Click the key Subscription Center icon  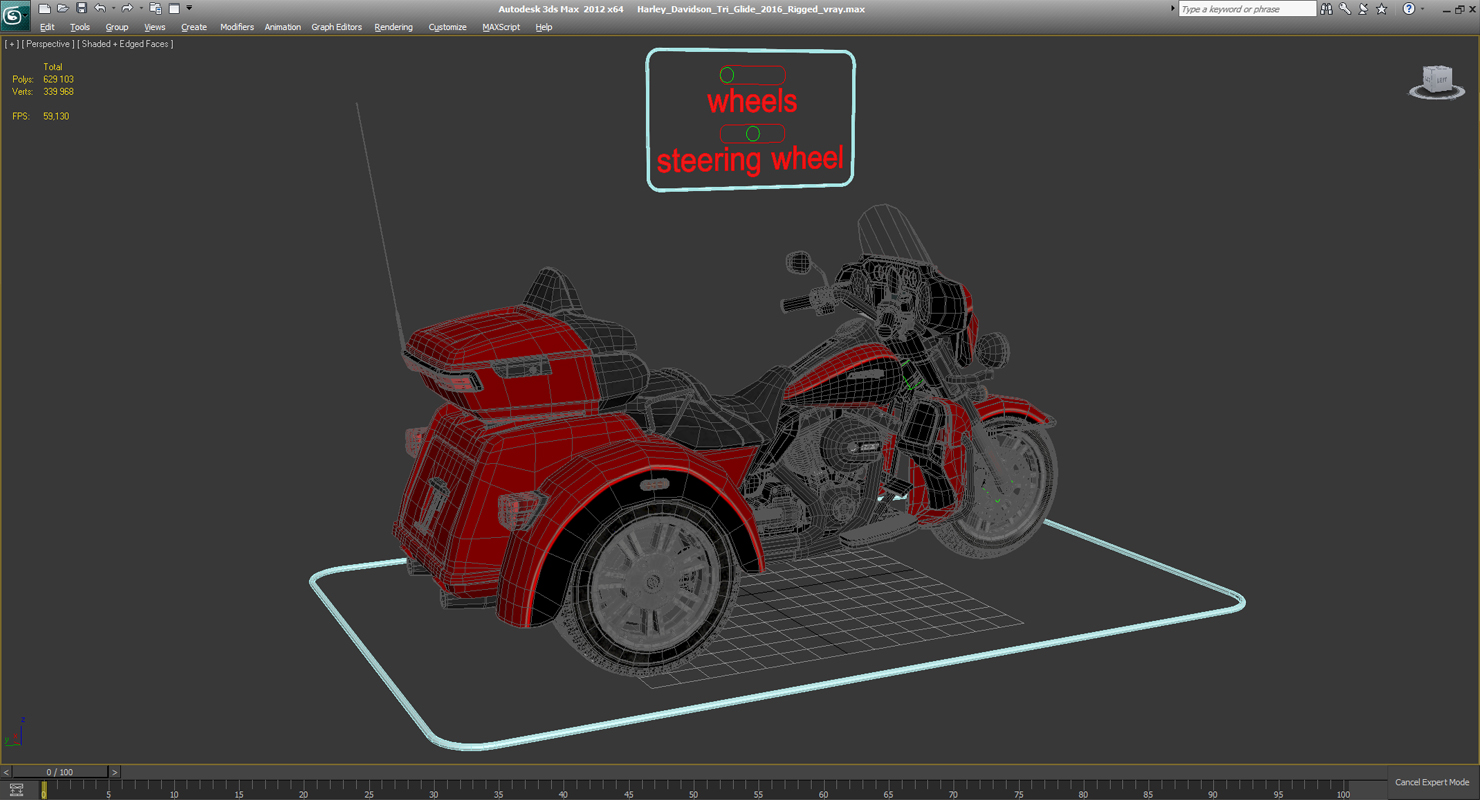pos(1345,9)
